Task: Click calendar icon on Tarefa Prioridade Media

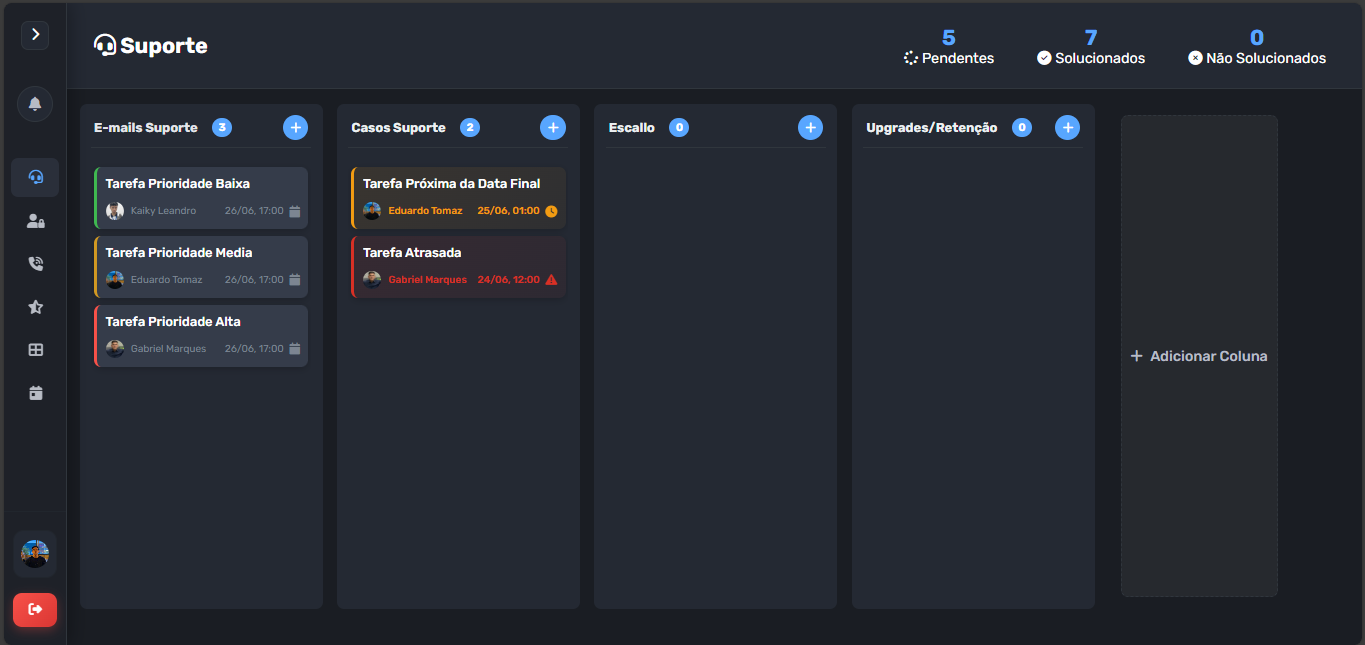Action: (295, 280)
